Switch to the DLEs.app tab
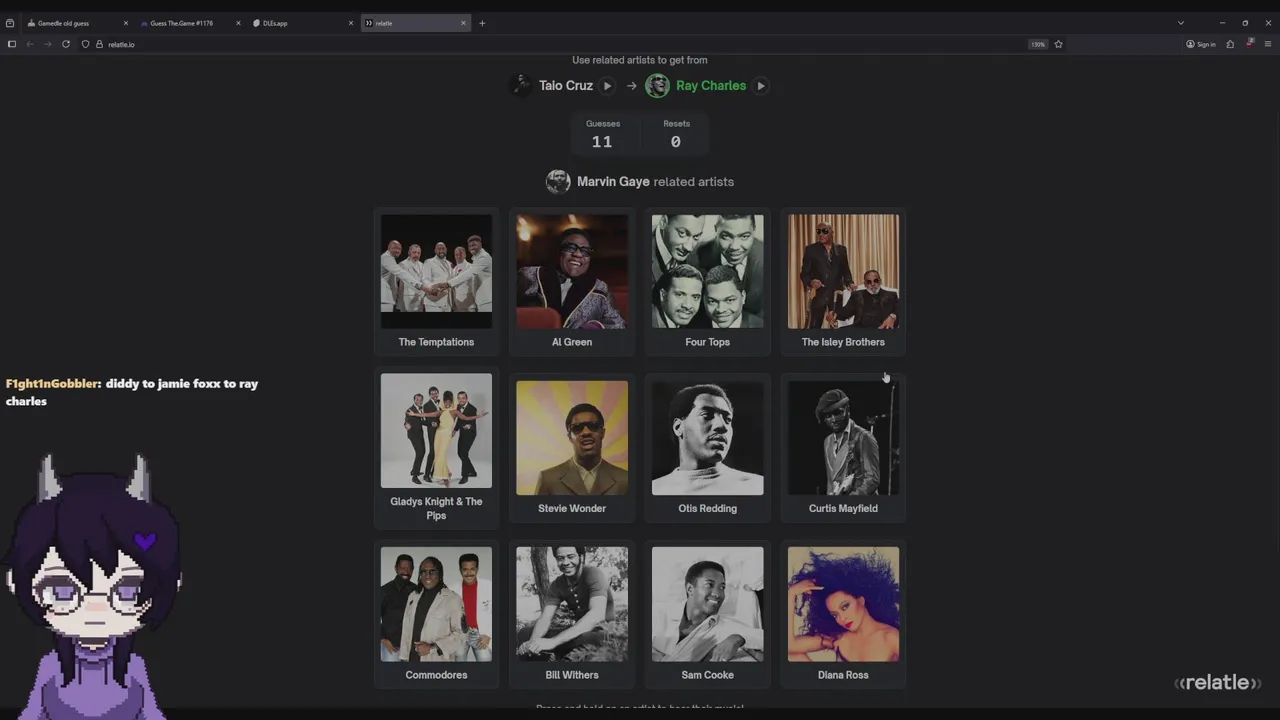Image resolution: width=1280 pixels, height=720 pixels. (302, 23)
